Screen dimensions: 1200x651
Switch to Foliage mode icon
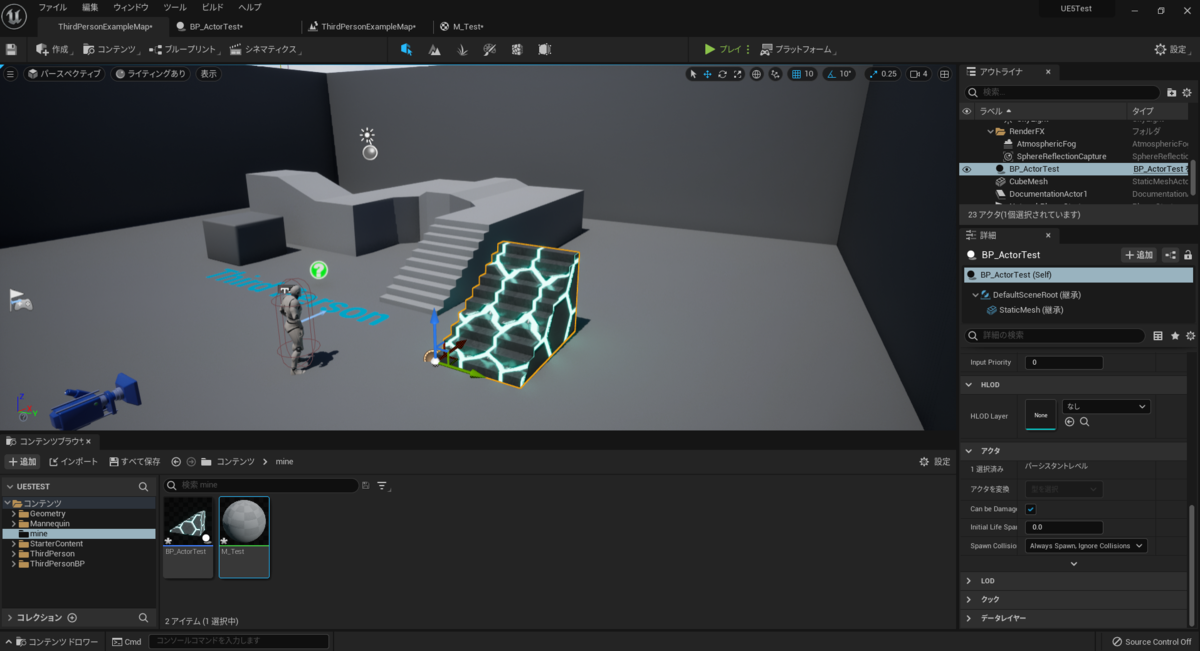pos(462,49)
